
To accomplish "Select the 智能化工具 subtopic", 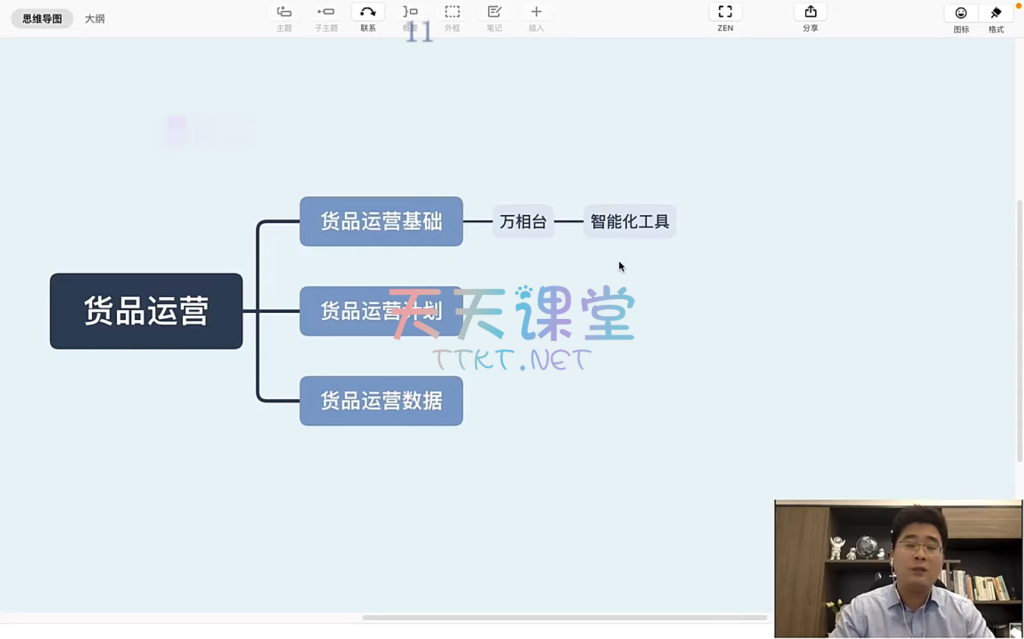I will coord(630,222).
